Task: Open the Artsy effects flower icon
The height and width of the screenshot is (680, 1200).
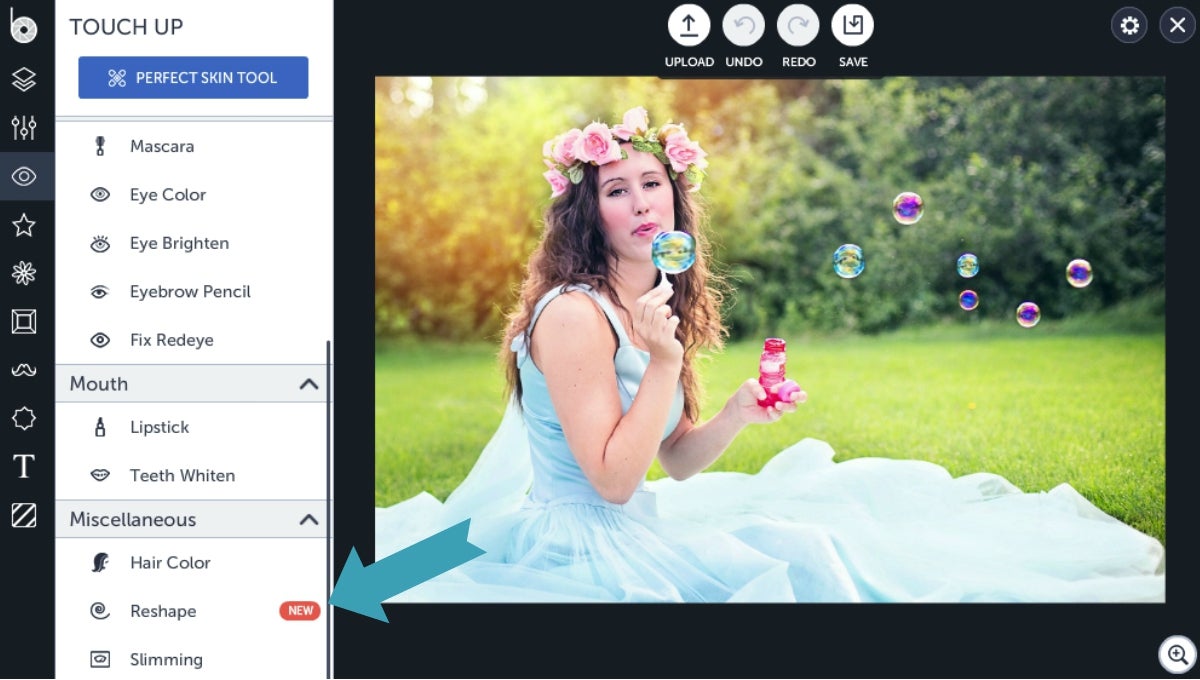Action: [x=25, y=272]
